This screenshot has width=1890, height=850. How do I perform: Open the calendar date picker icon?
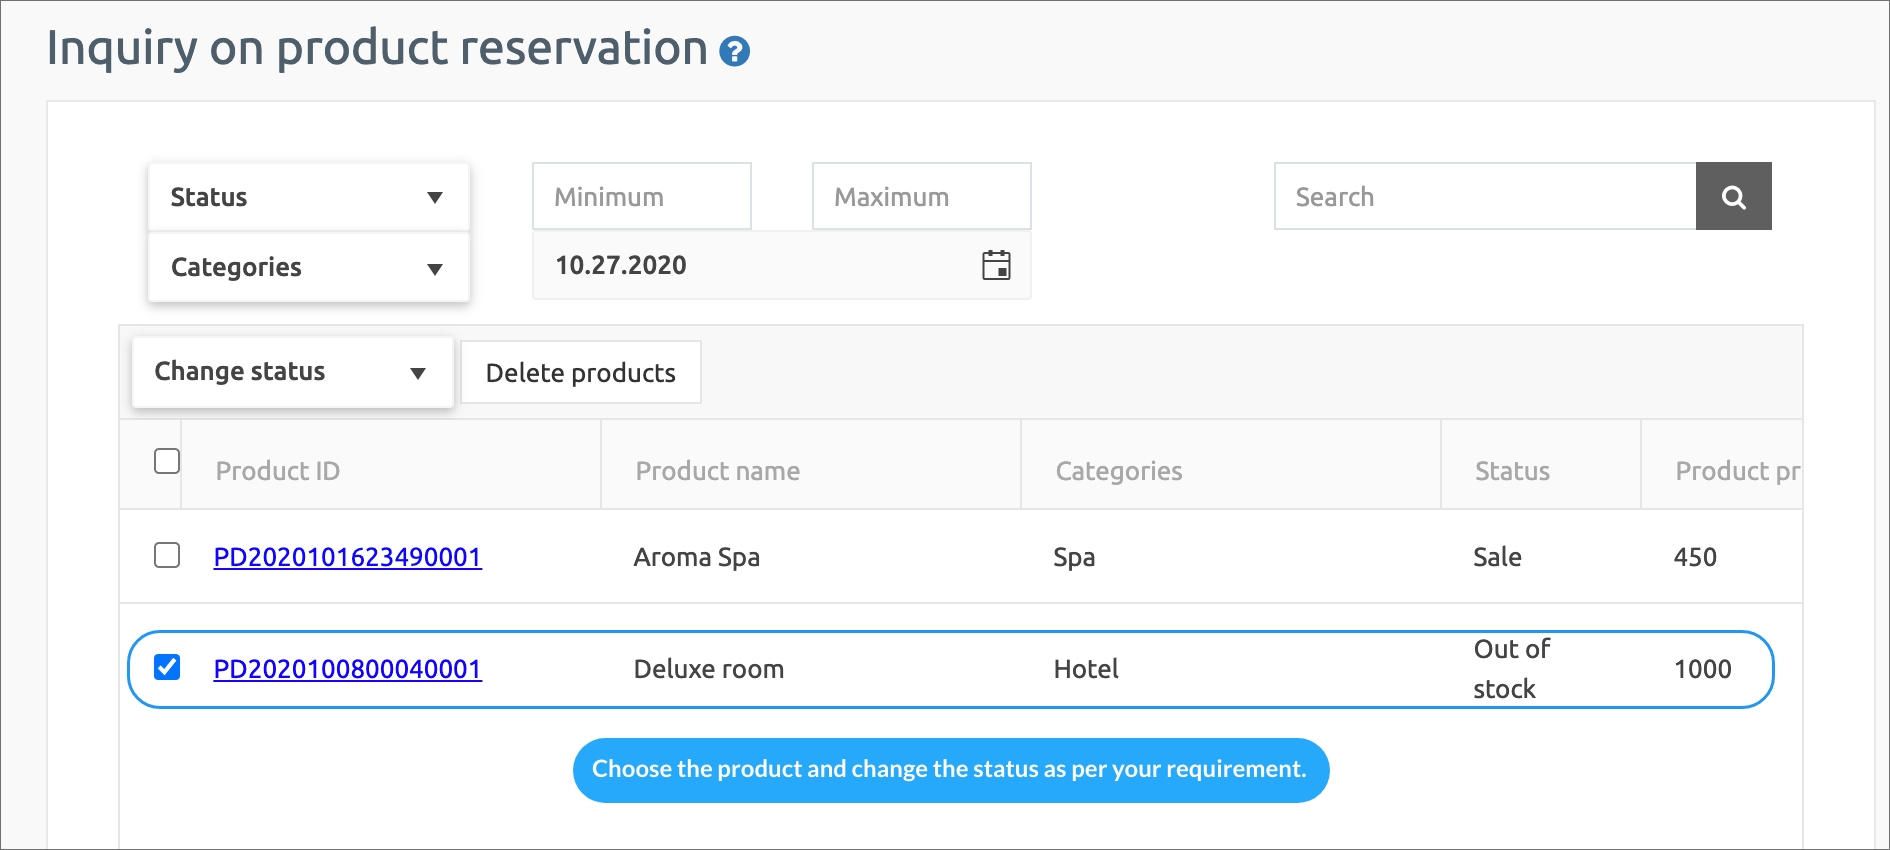click(x=996, y=265)
